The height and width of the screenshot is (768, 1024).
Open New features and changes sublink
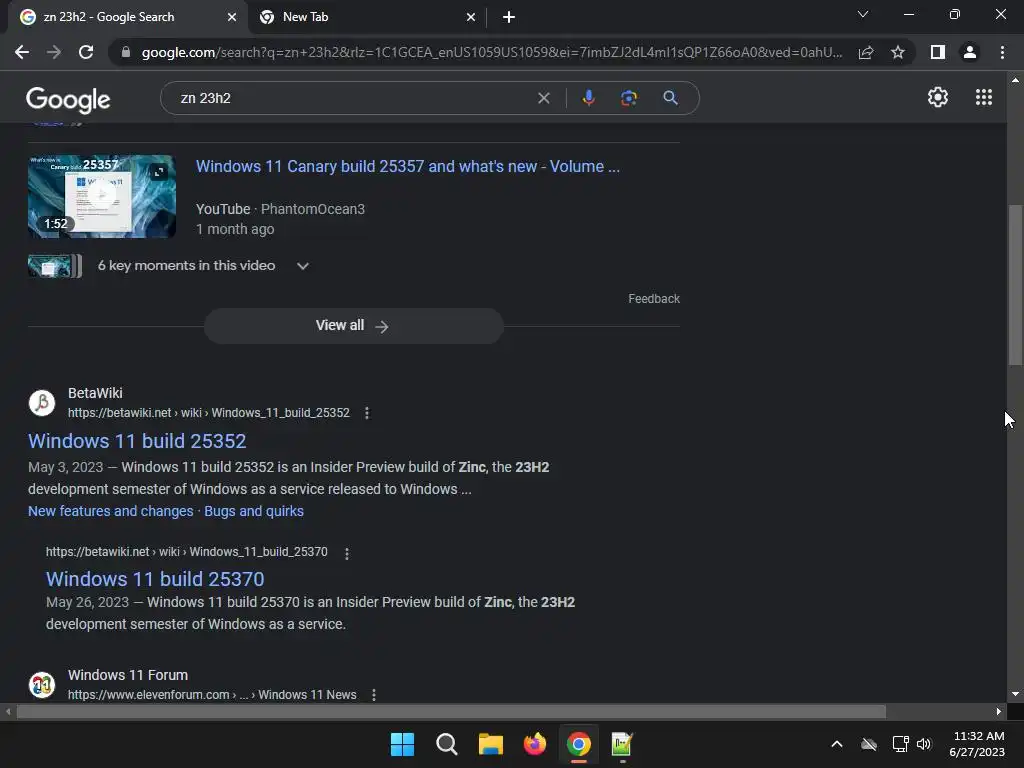[x=110, y=511]
